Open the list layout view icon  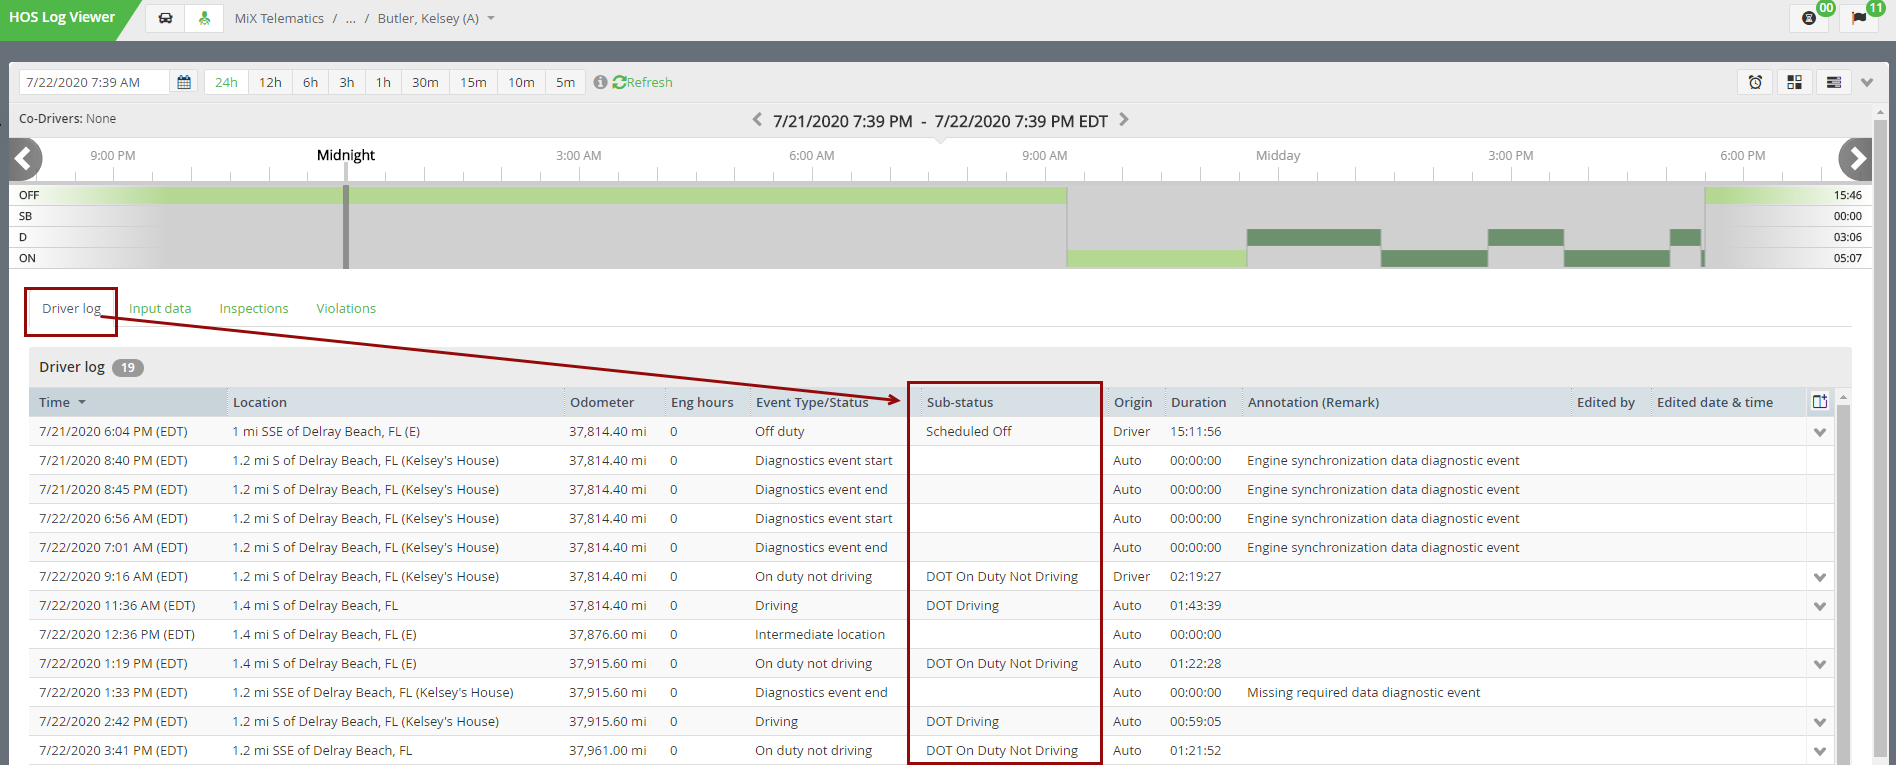1834,82
